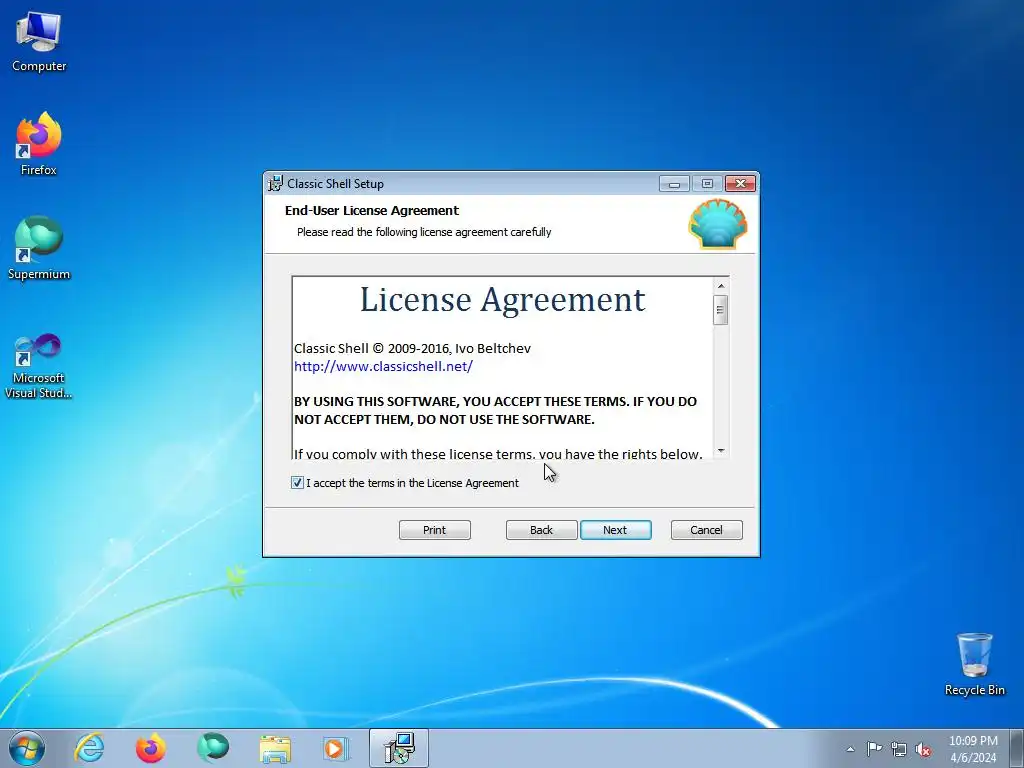This screenshot has height=768, width=1024.
Task: Click the Classic Shell Setup title bar icon
Action: point(276,184)
